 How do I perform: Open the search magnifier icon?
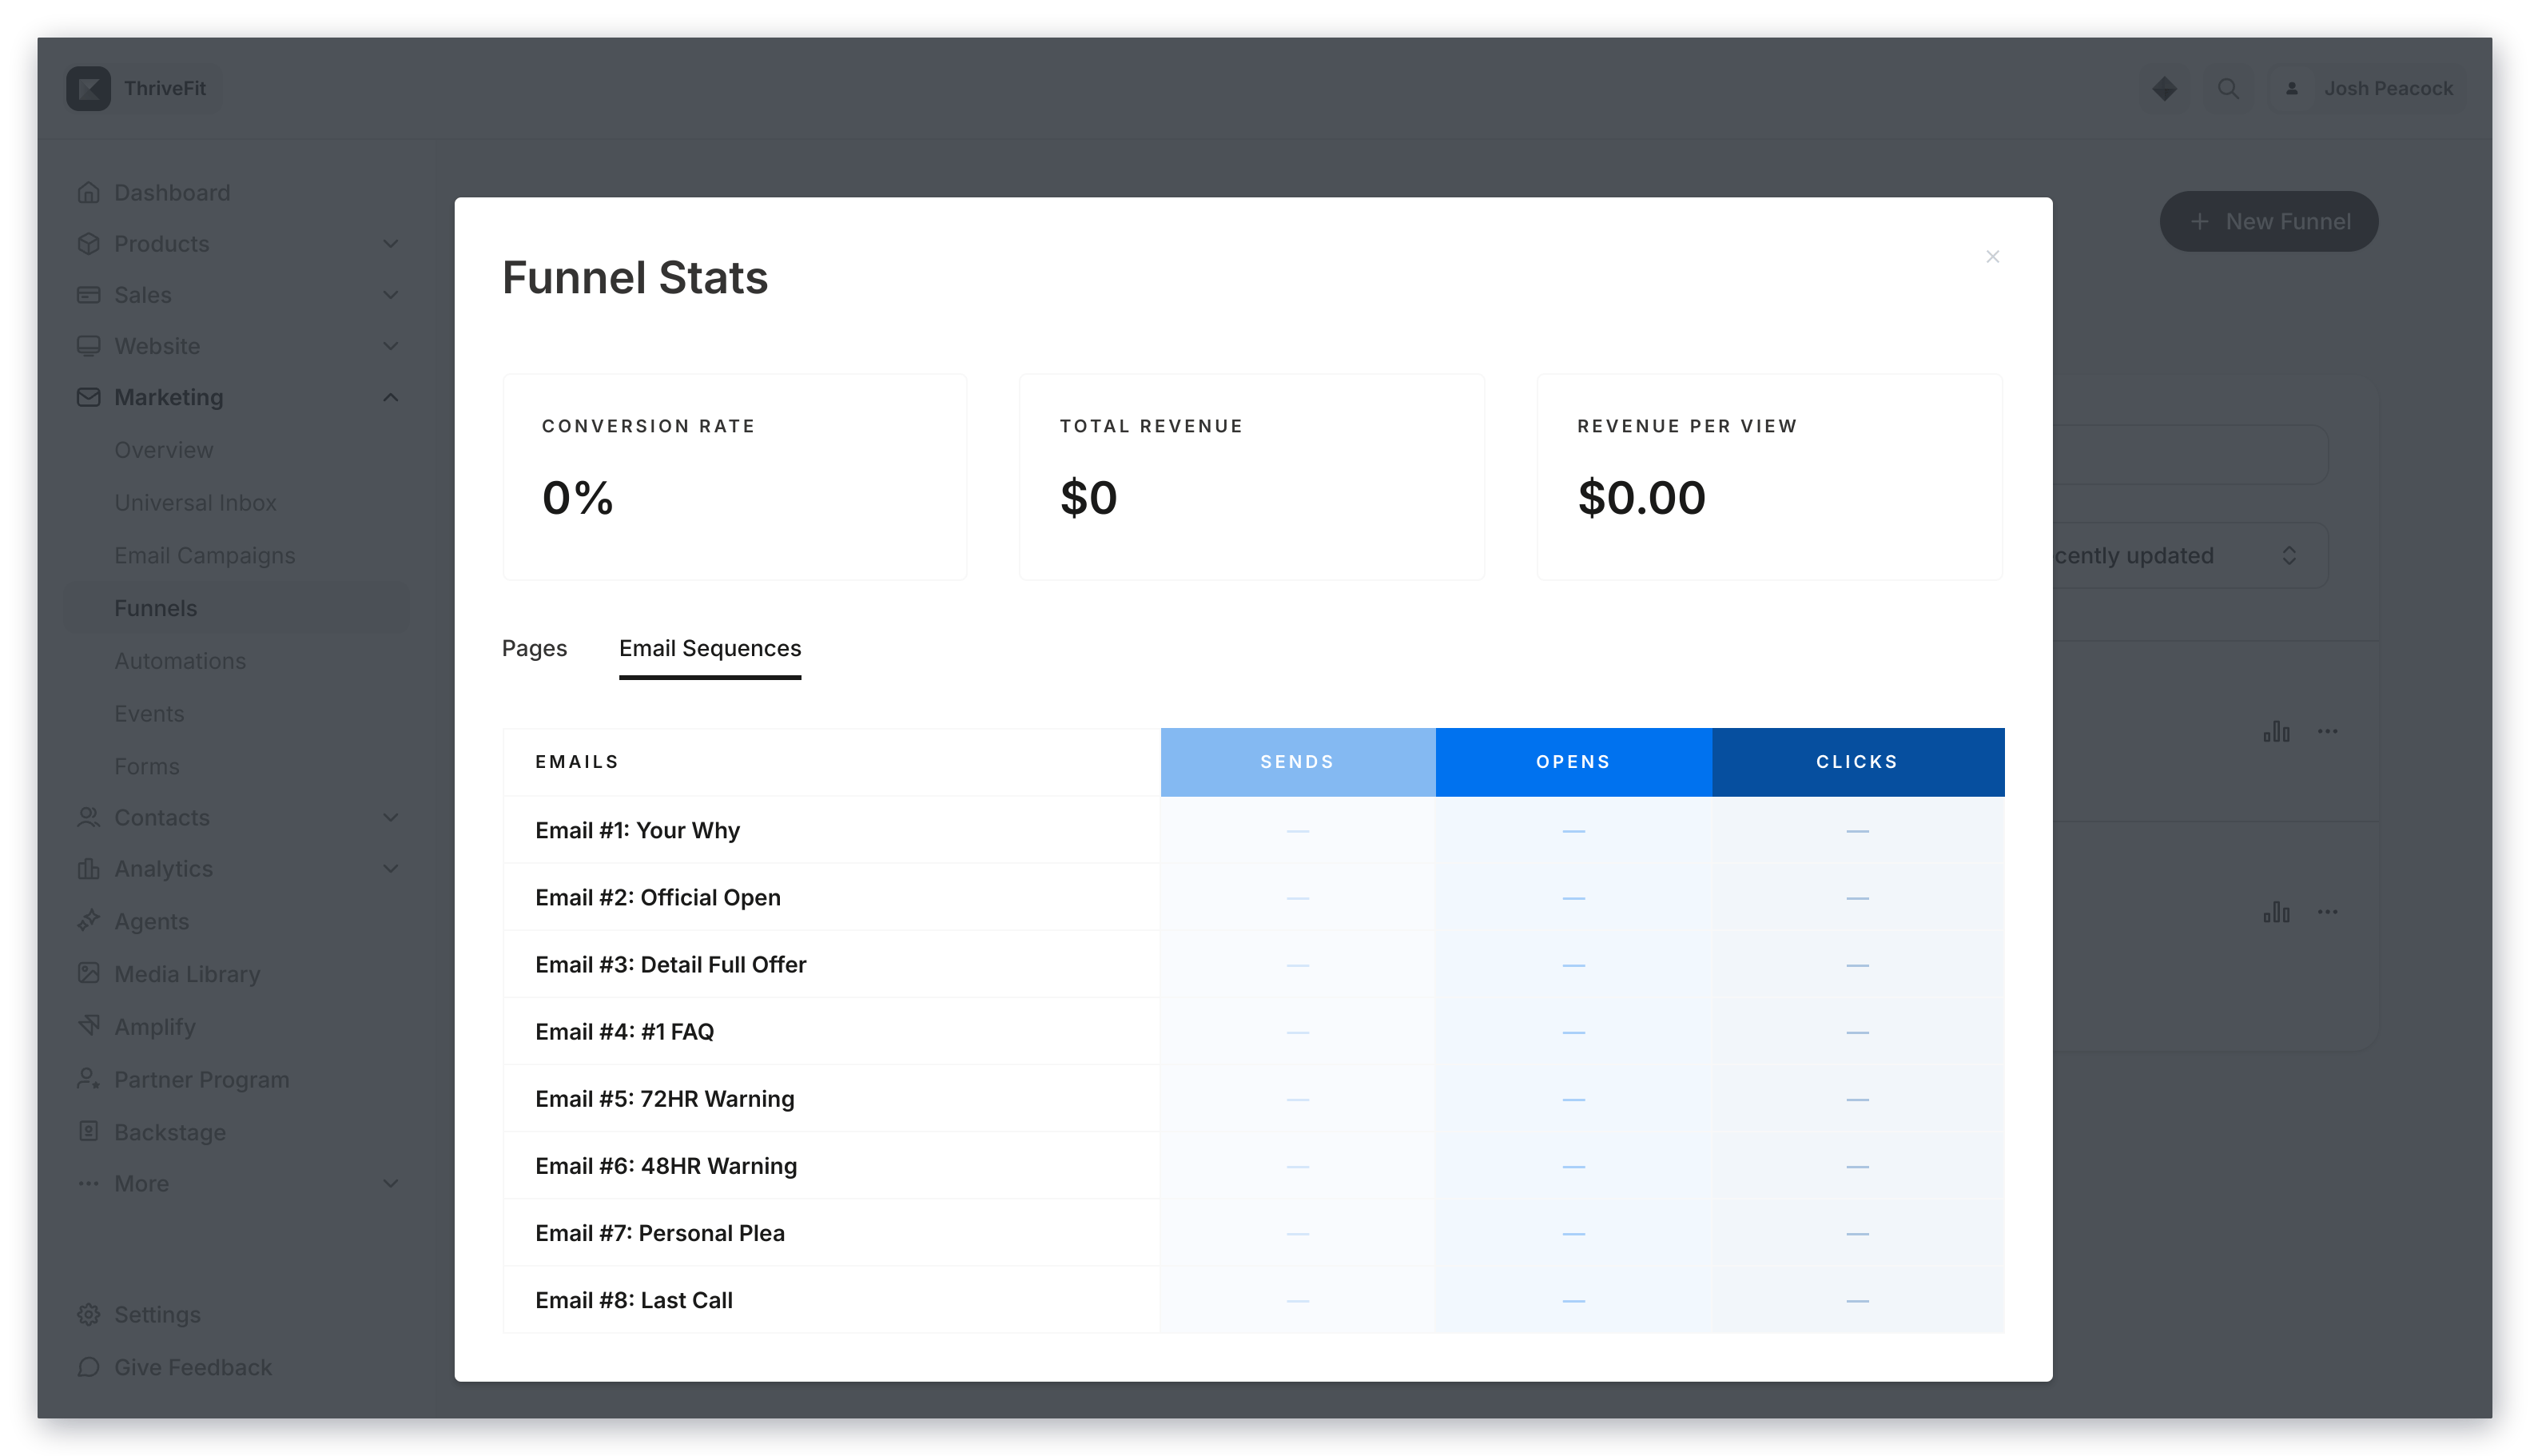[2228, 88]
